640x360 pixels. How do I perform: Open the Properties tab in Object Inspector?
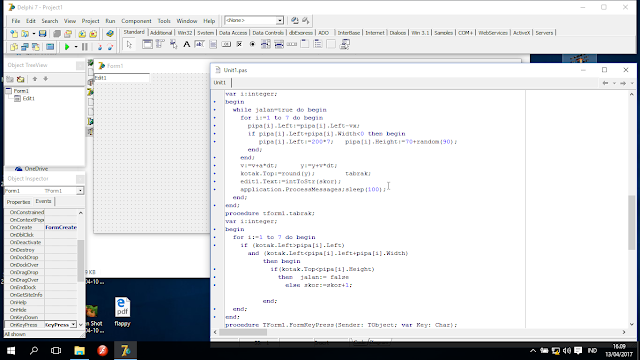[x=18, y=202]
